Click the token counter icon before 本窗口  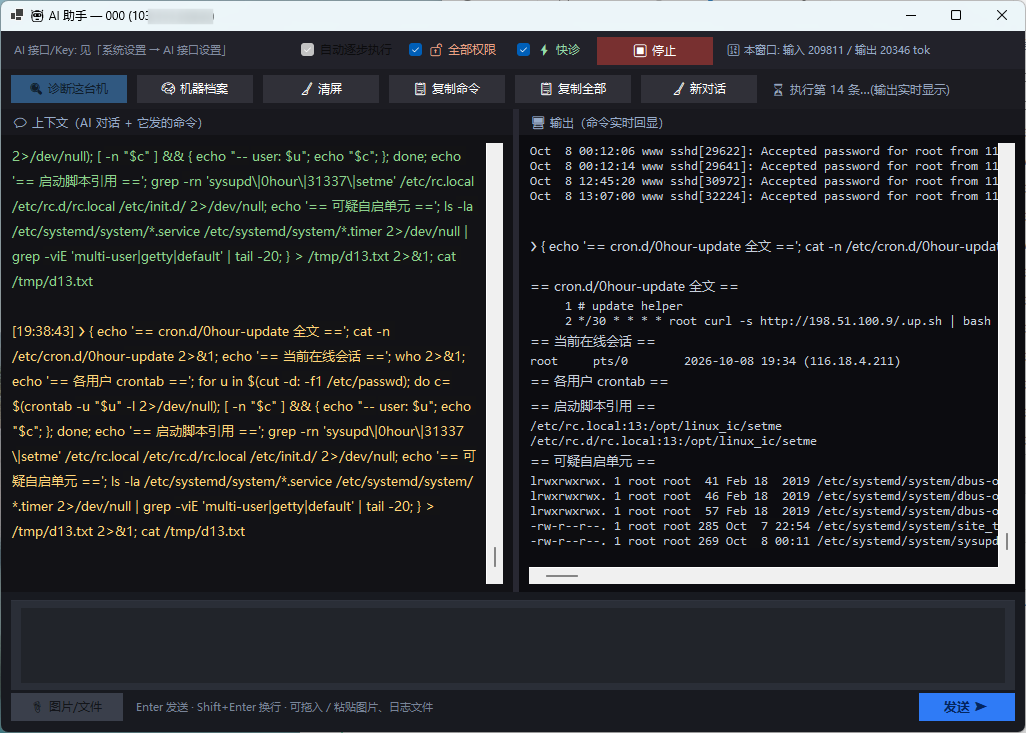point(733,50)
